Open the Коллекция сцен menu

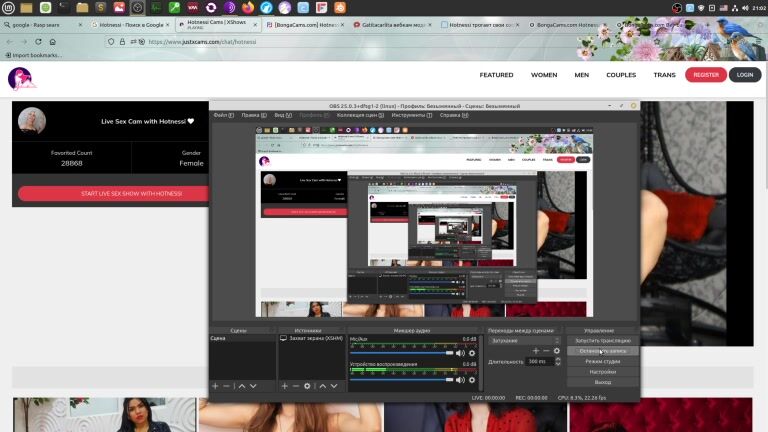[x=360, y=115]
